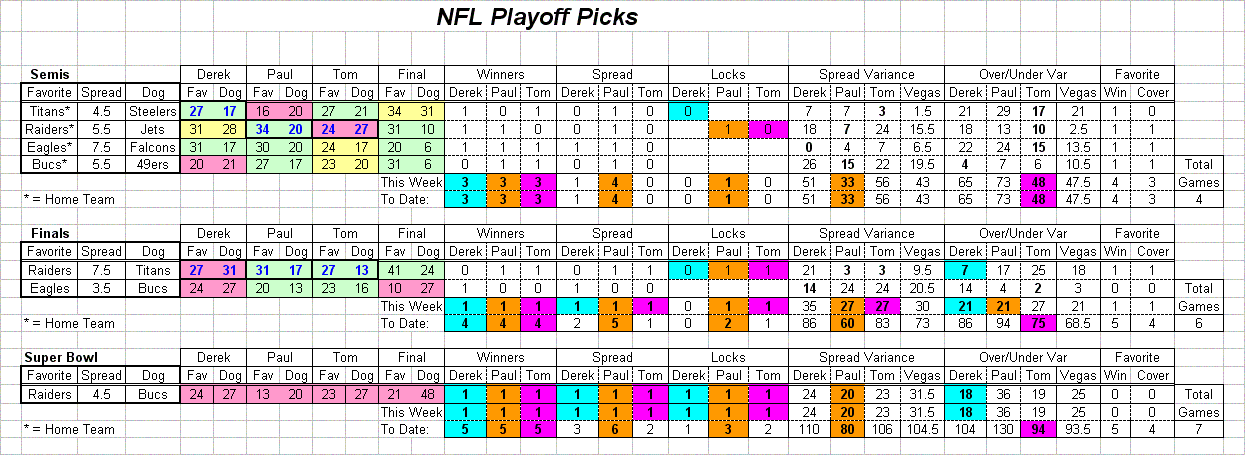Select the Eagles* favorite cell in Semis

pos(51,146)
